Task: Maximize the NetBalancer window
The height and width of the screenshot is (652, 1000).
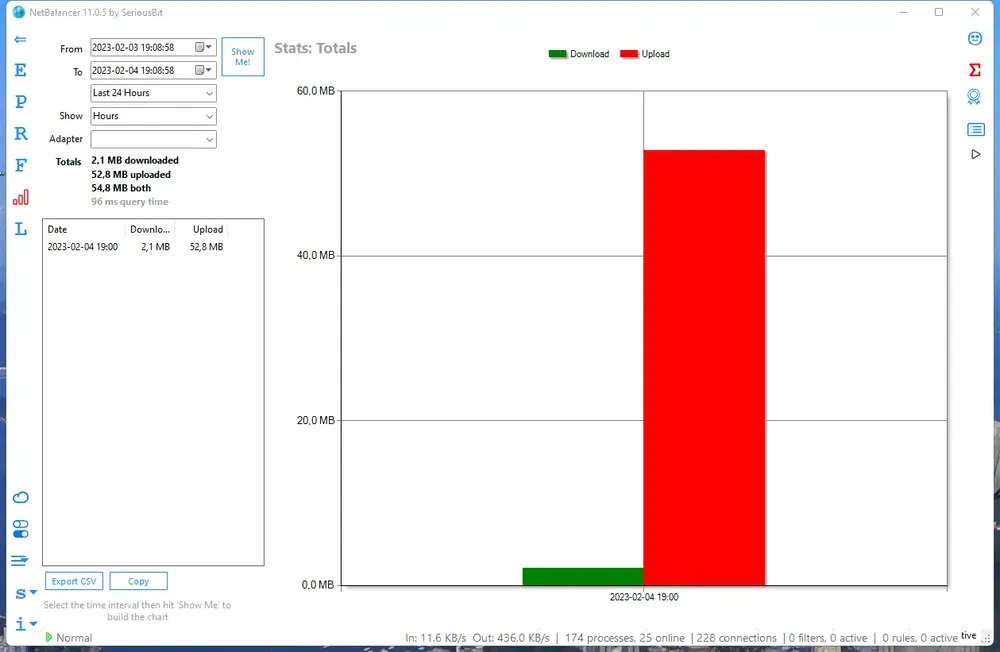Action: point(939,12)
